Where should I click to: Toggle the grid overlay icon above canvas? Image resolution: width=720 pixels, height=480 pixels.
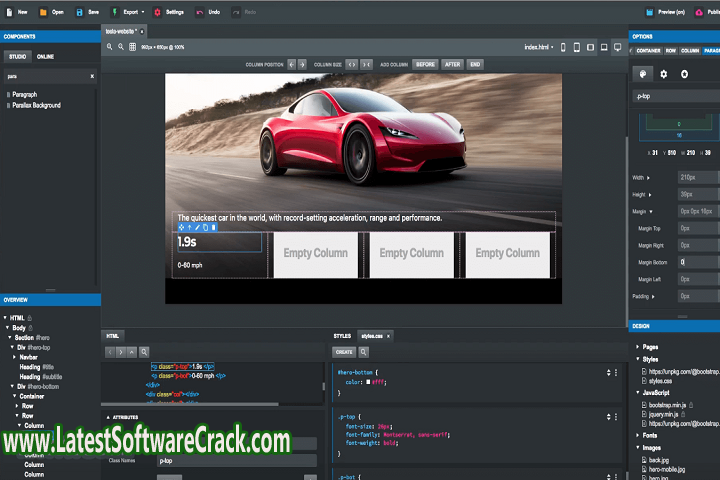coord(132,47)
